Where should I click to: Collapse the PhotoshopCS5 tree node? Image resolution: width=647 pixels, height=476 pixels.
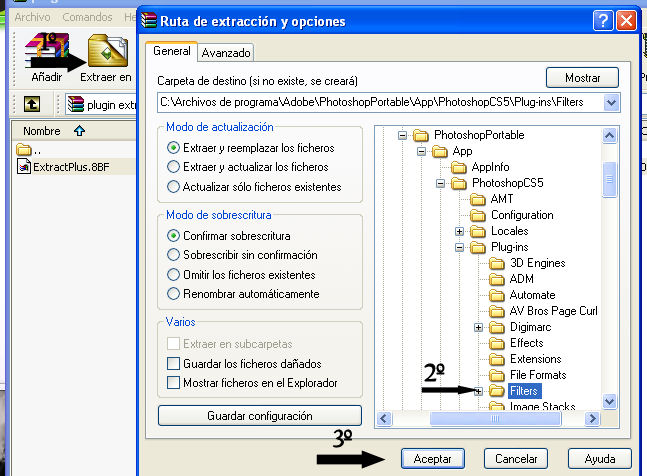tap(440, 184)
